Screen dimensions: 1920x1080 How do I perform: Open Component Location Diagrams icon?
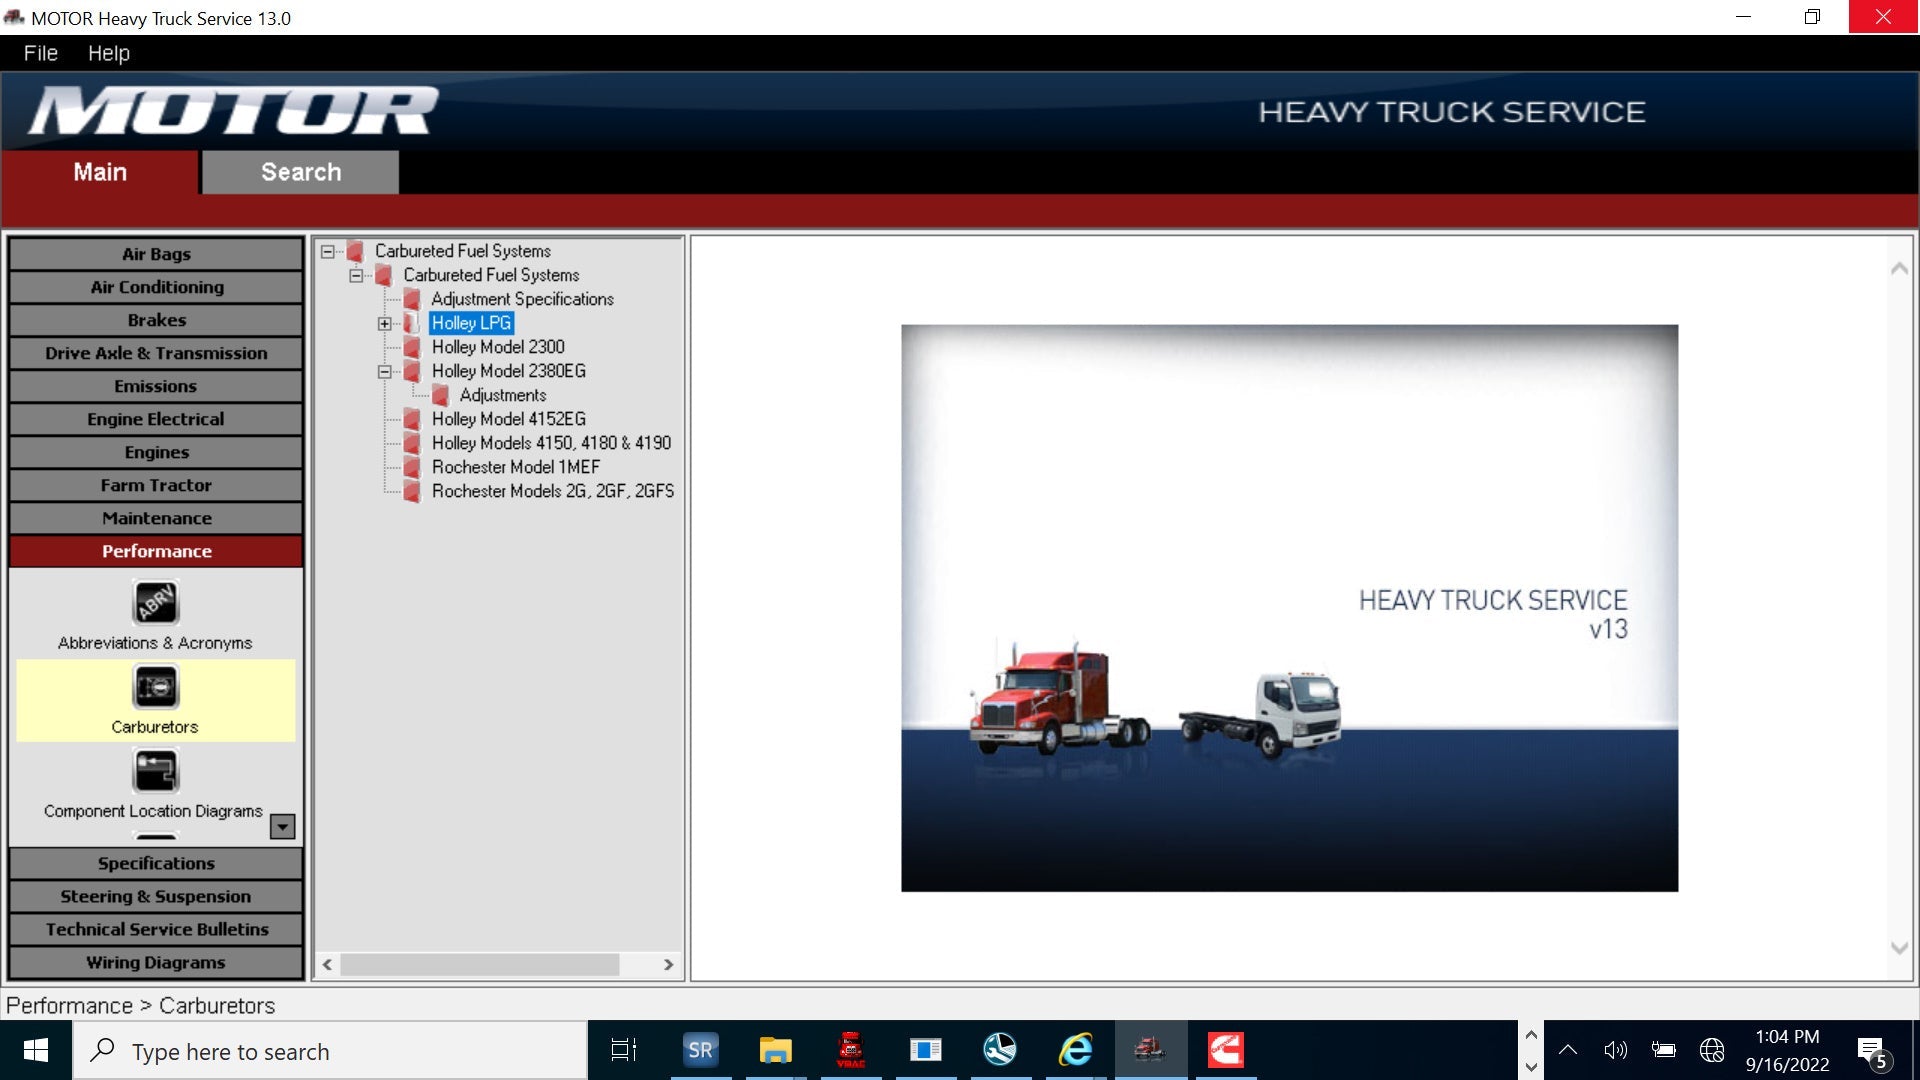click(x=155, y=771)
